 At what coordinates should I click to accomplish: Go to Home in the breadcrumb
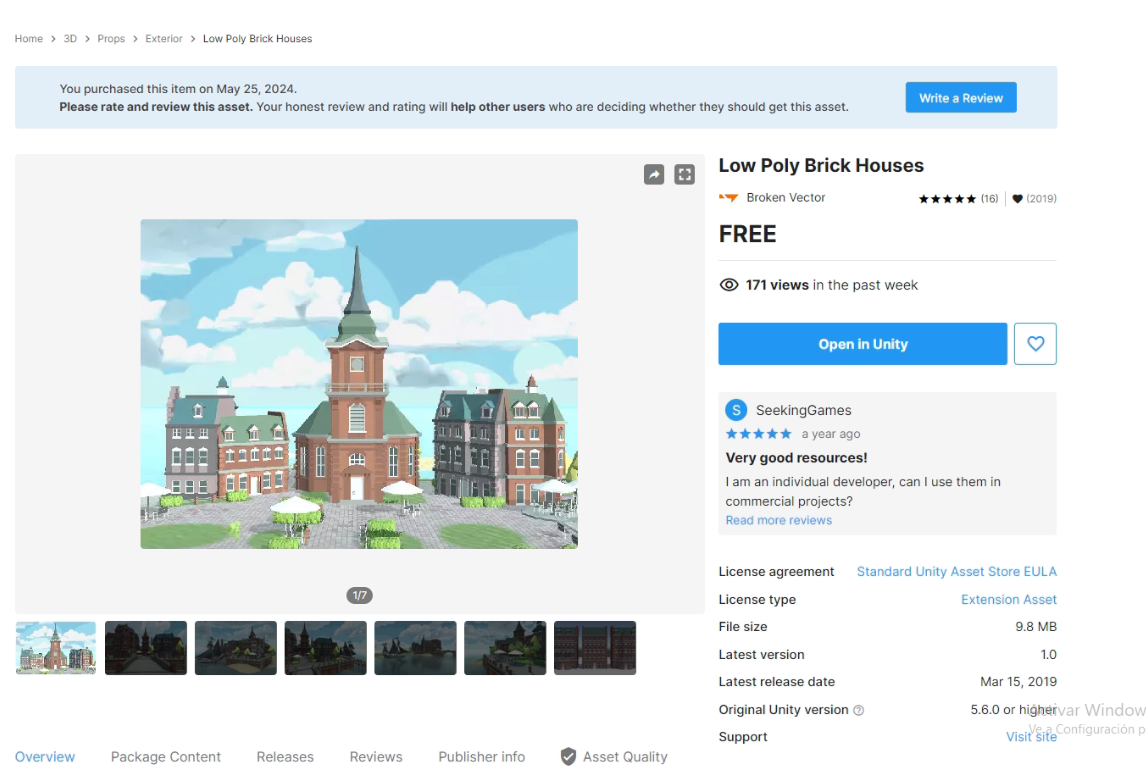tap(29, 39)
